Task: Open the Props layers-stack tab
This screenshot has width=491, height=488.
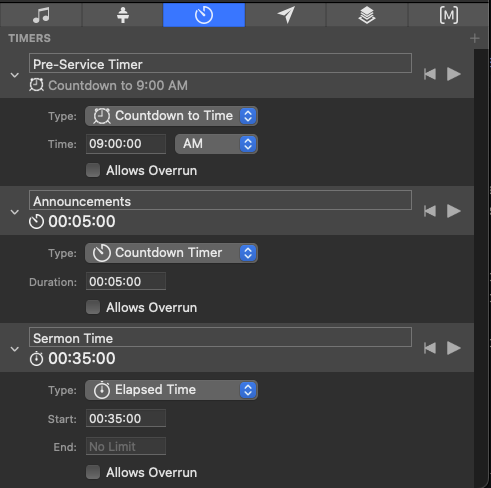Action: [x=367, y=15]
